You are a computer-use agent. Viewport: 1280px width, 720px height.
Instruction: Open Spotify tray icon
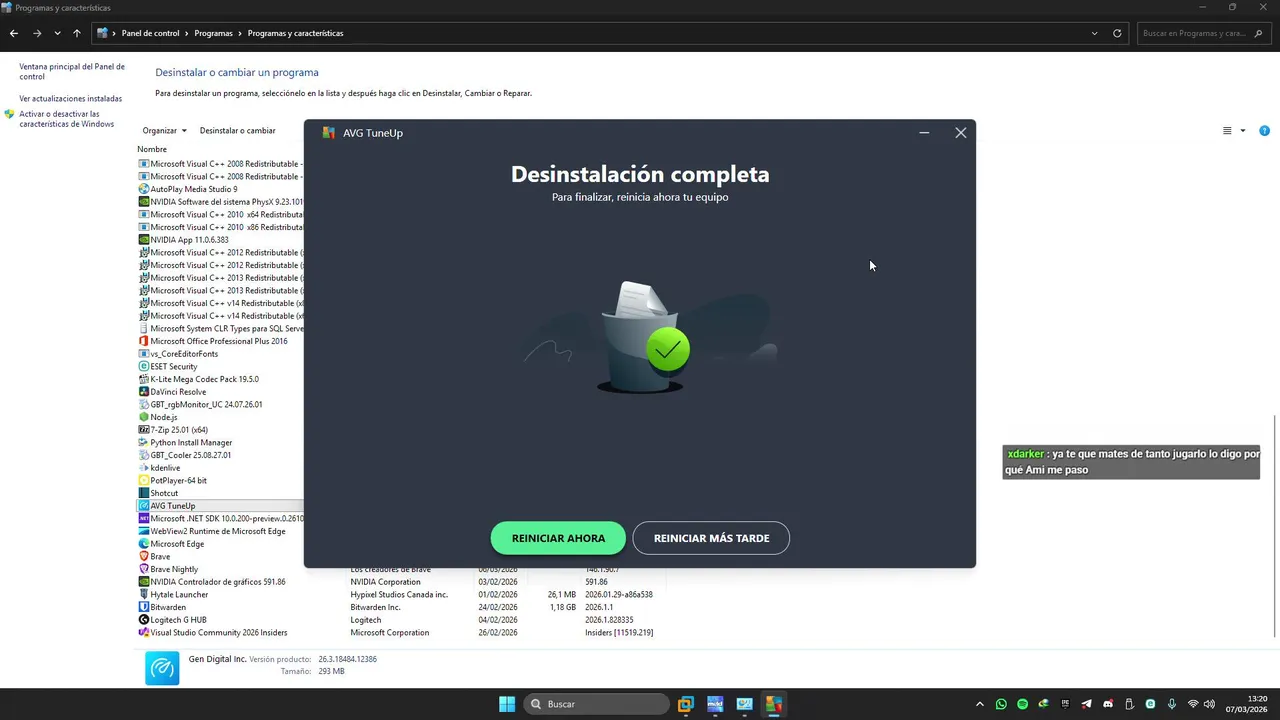1022,704
